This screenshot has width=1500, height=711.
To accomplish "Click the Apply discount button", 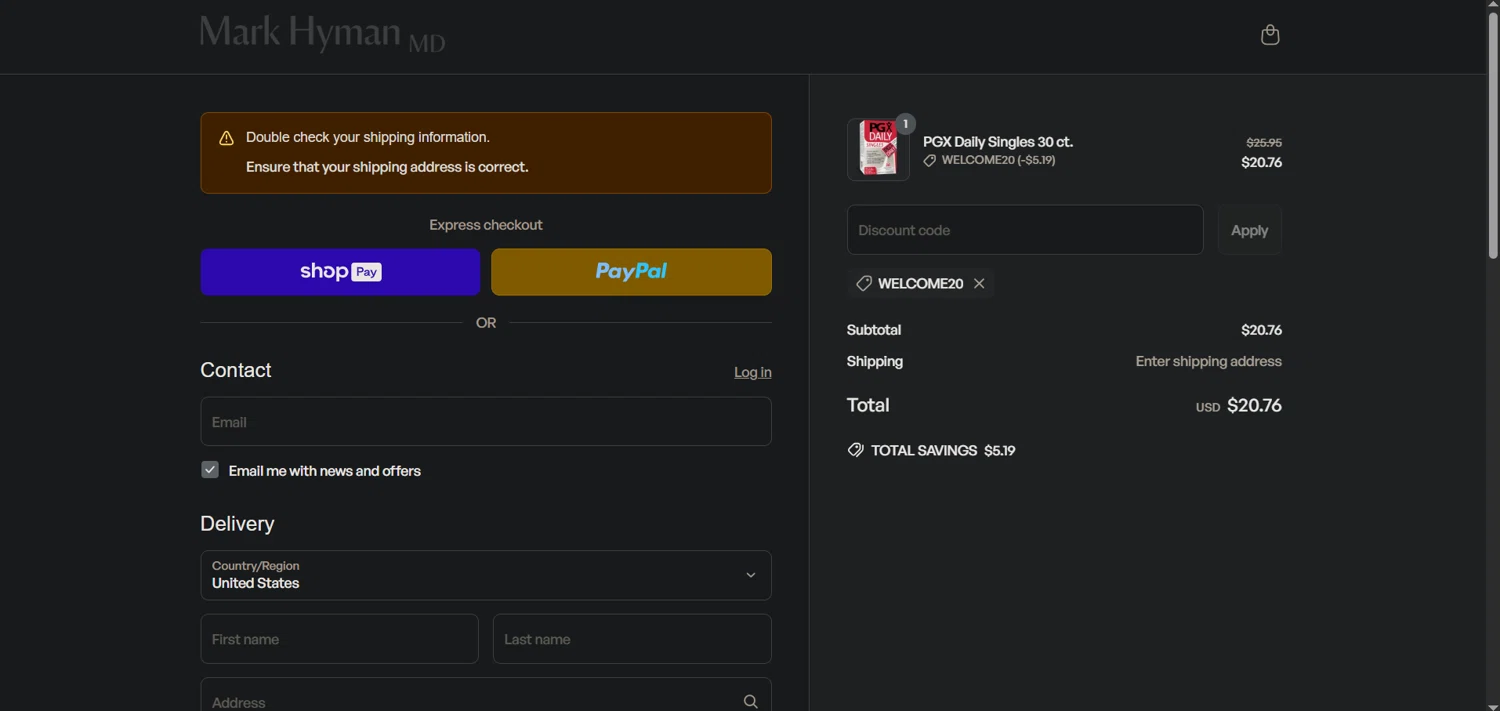I will pyautogui.click(x=1249, y=230).
